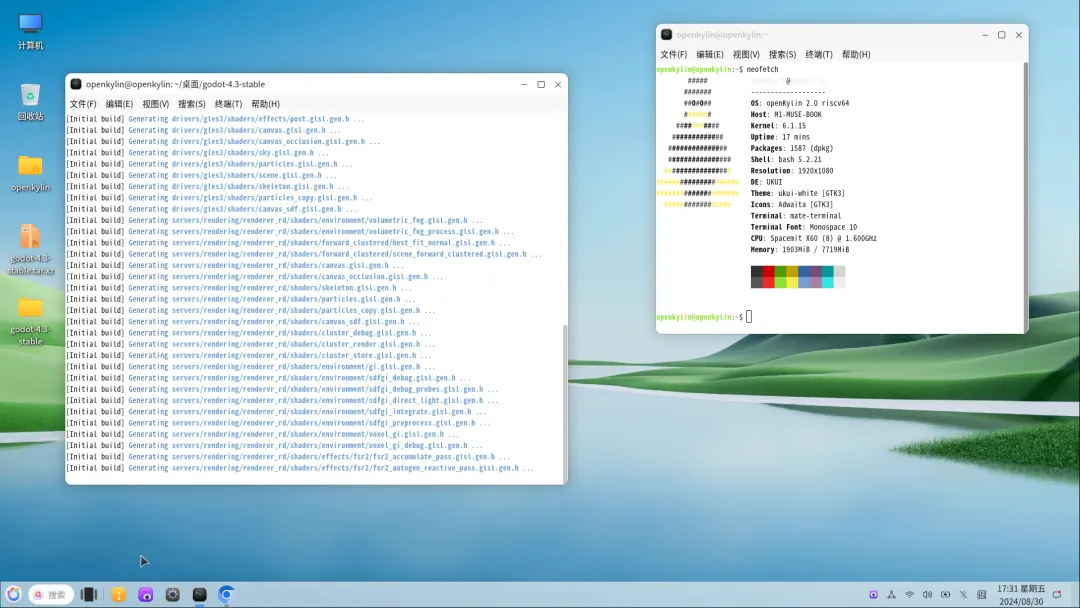Open 文件(F) menu in neofetch terminal
1080x608 pixels.
coord(674,54)
